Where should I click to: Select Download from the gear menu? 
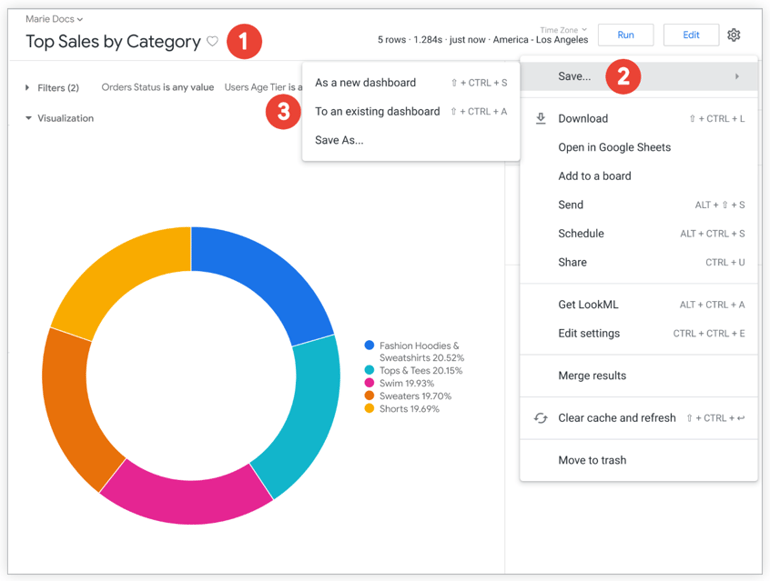638,118
